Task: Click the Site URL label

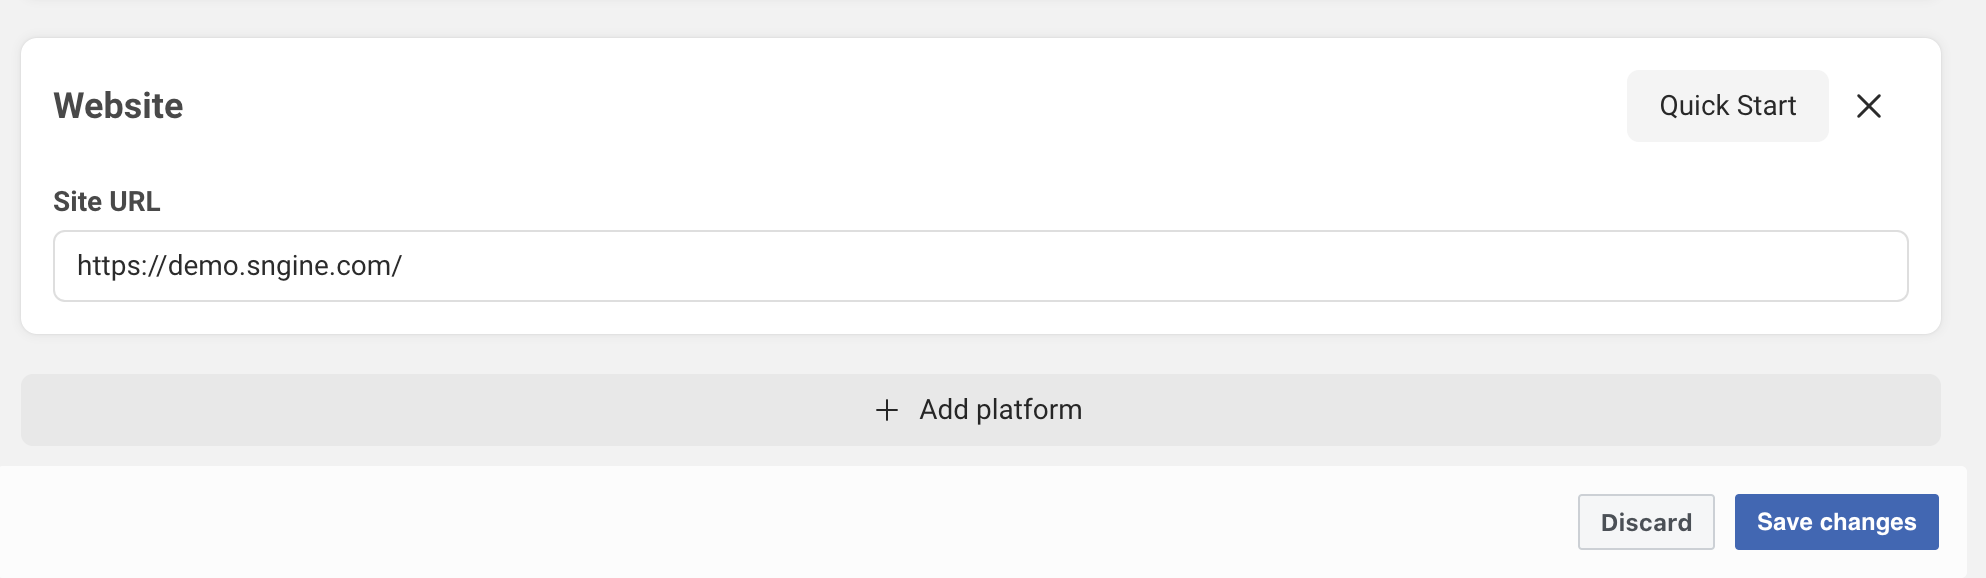Action: (x=106, y=201)
